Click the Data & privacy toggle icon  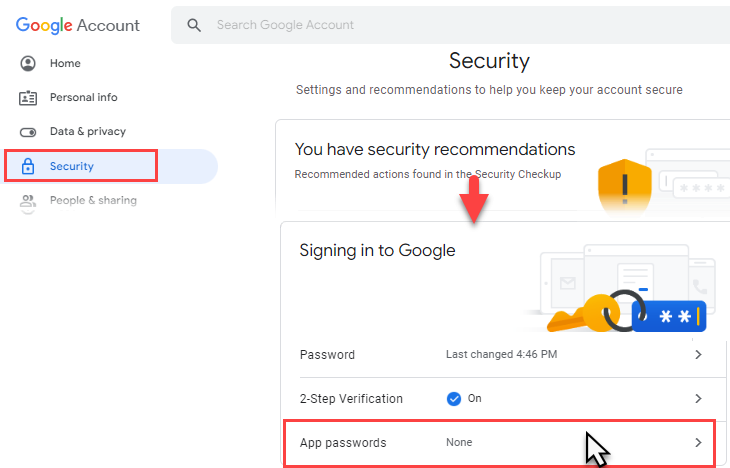click(x=28, y=132)
